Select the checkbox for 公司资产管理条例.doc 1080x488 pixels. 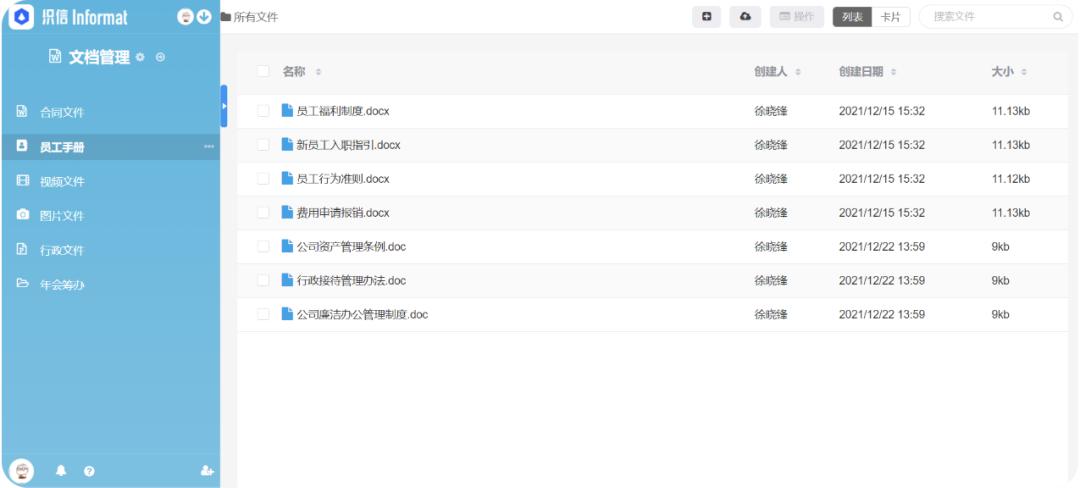[263, 247]
